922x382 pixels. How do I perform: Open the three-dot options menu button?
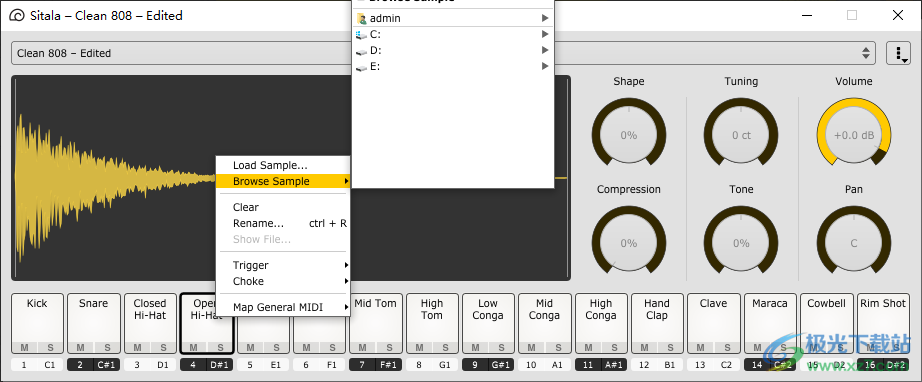898,53
